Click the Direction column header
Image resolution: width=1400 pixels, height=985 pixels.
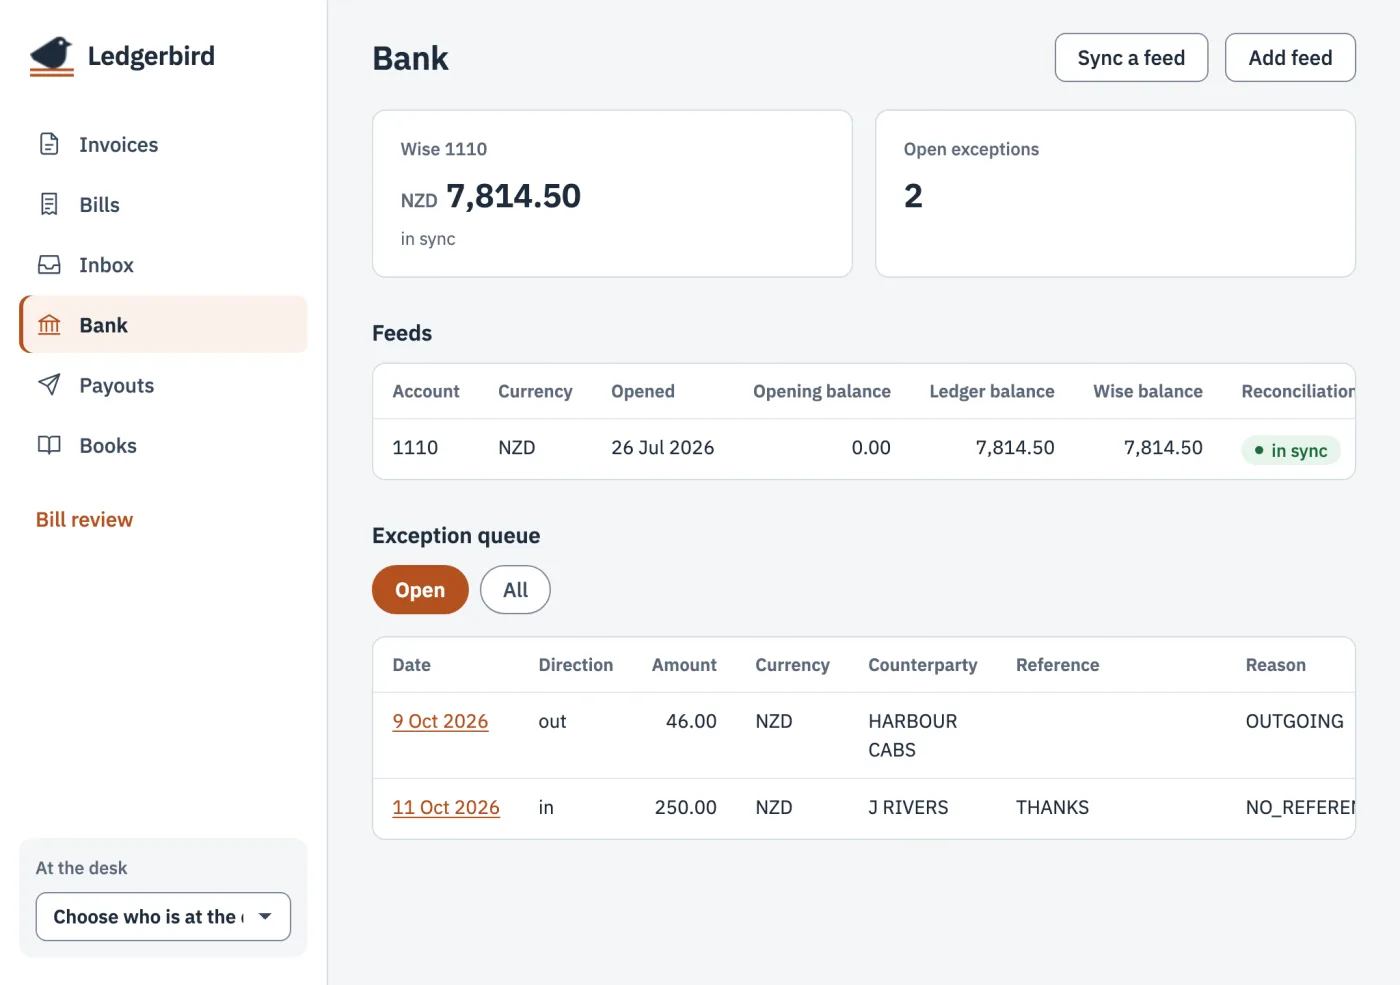(x=575, y=665)
